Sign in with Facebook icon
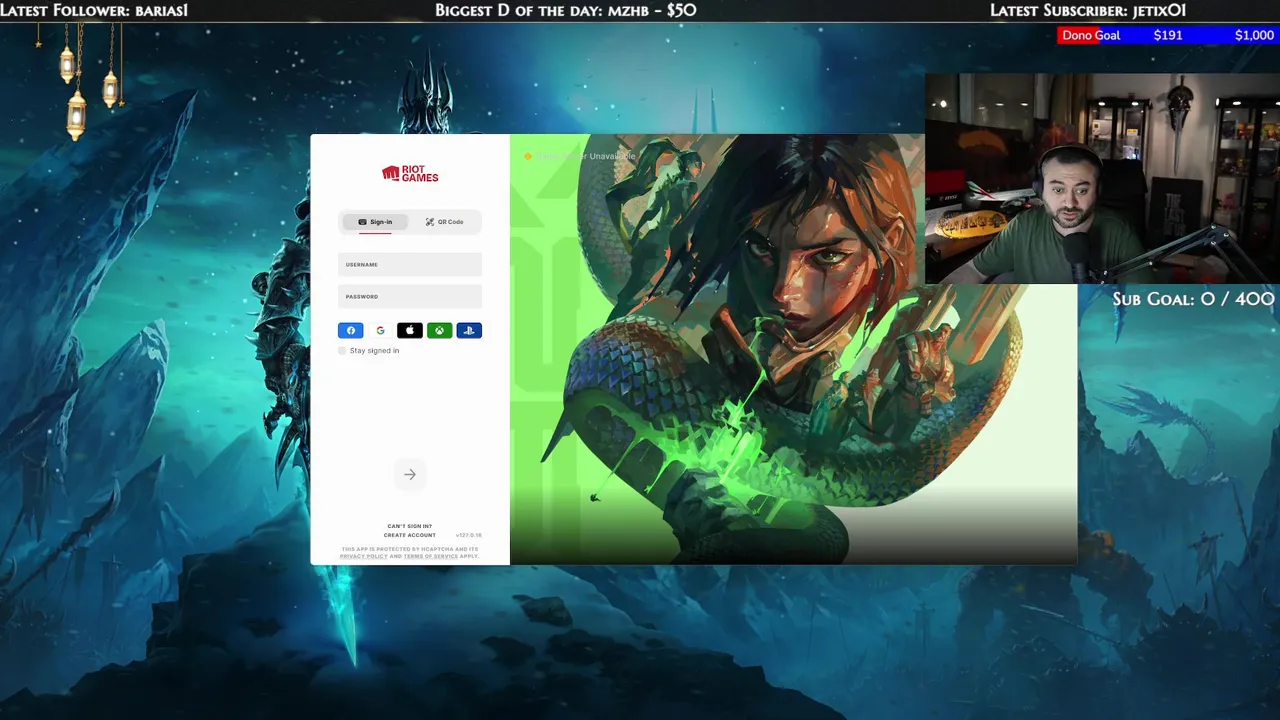The height and width of the screenshot is (720, 1280). click(351, 330)
